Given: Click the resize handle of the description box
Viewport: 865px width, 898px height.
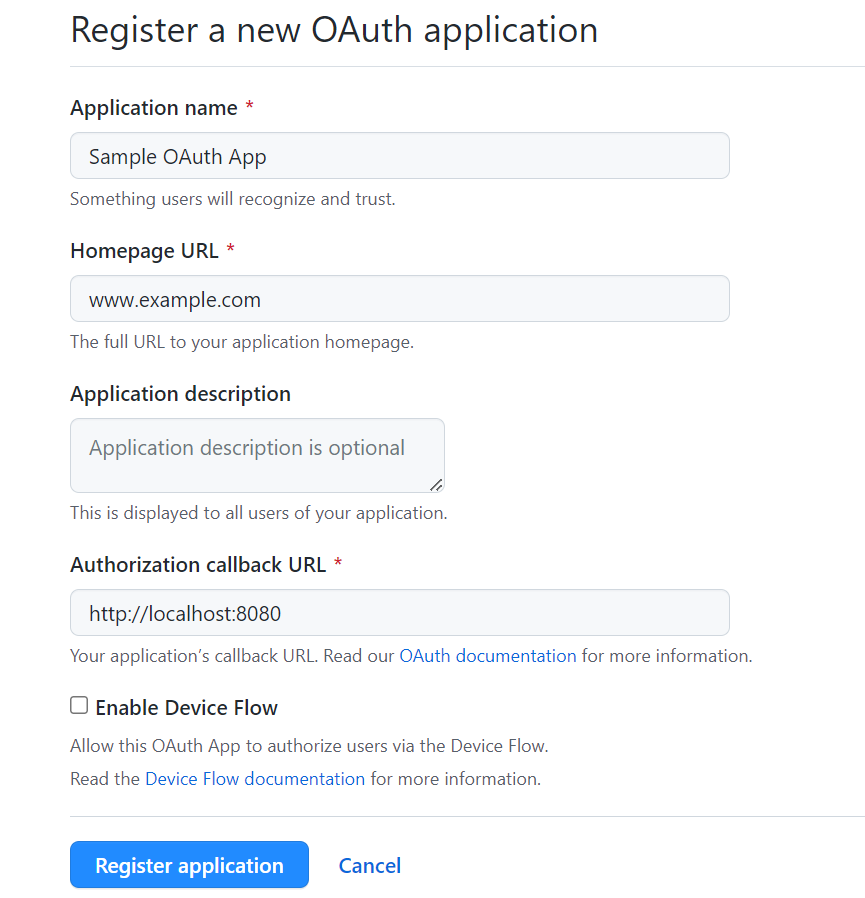Looking at the screenshot, I should [x=436, y=485].
